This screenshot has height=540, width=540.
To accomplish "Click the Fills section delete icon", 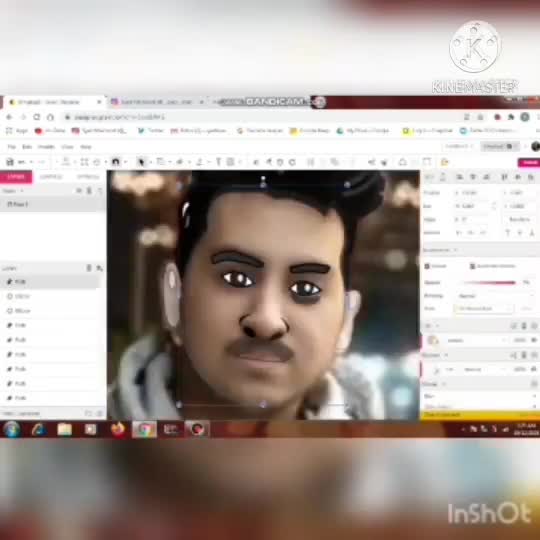I will click(x=524, y=325).
